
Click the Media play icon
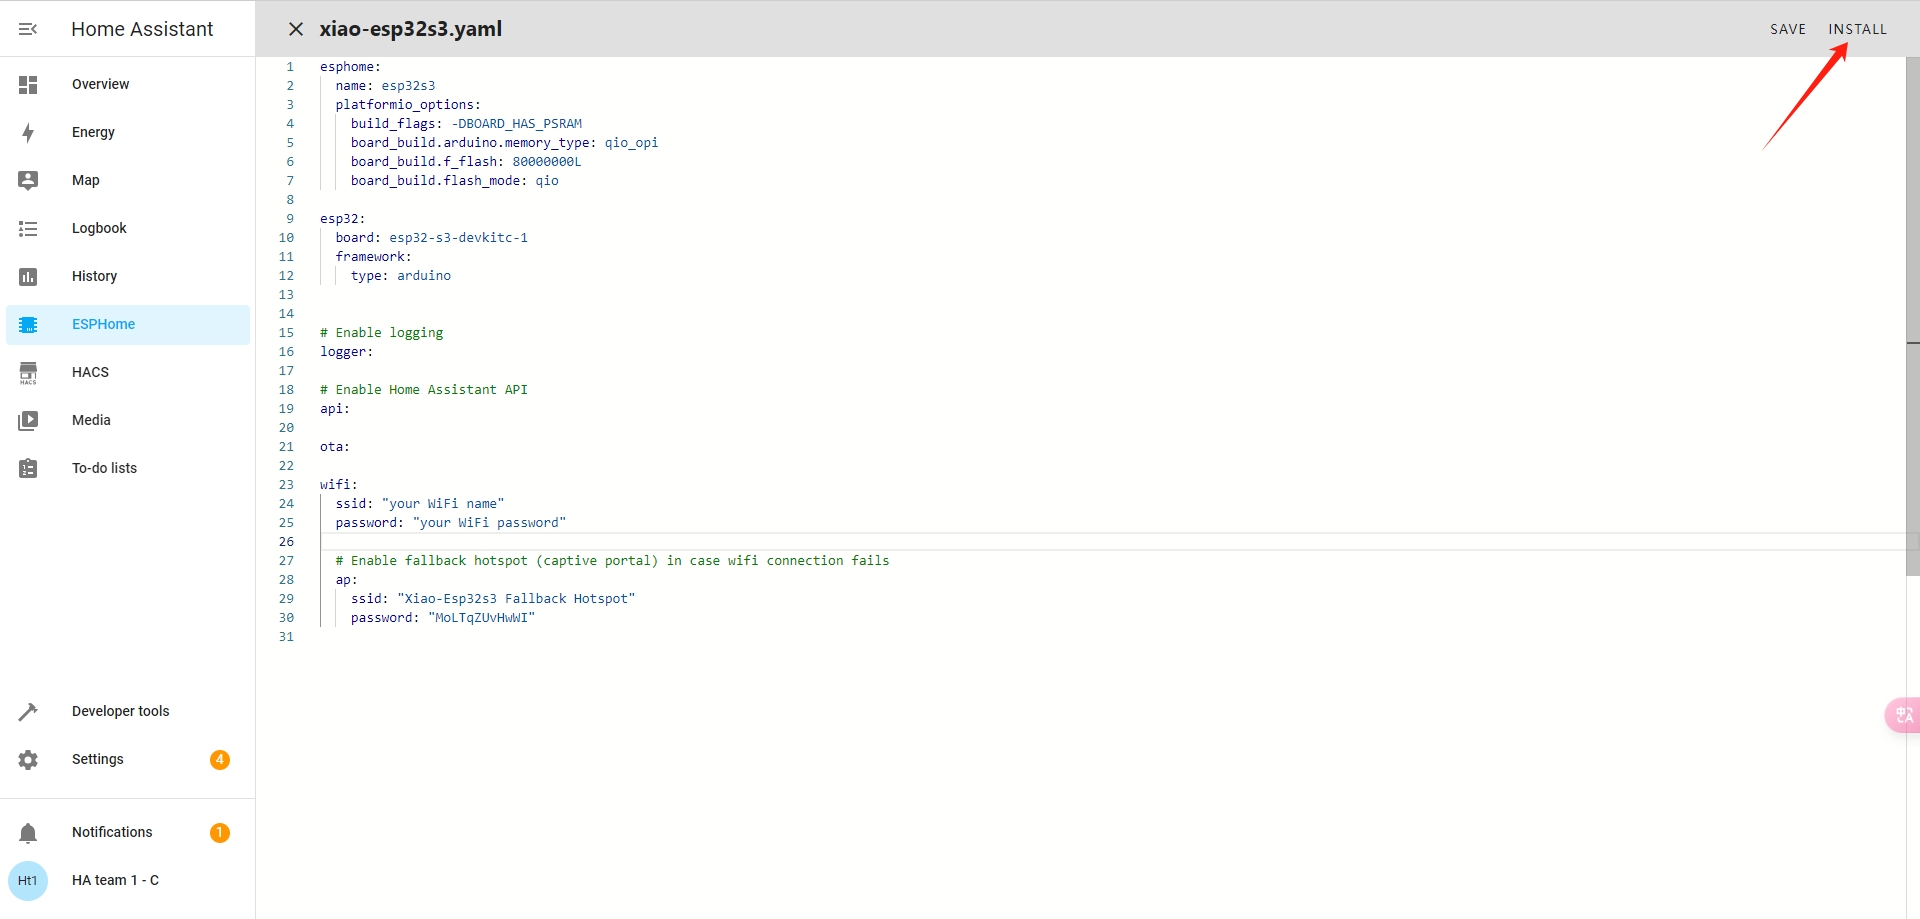pyautogui.click(x=28, y=421)
